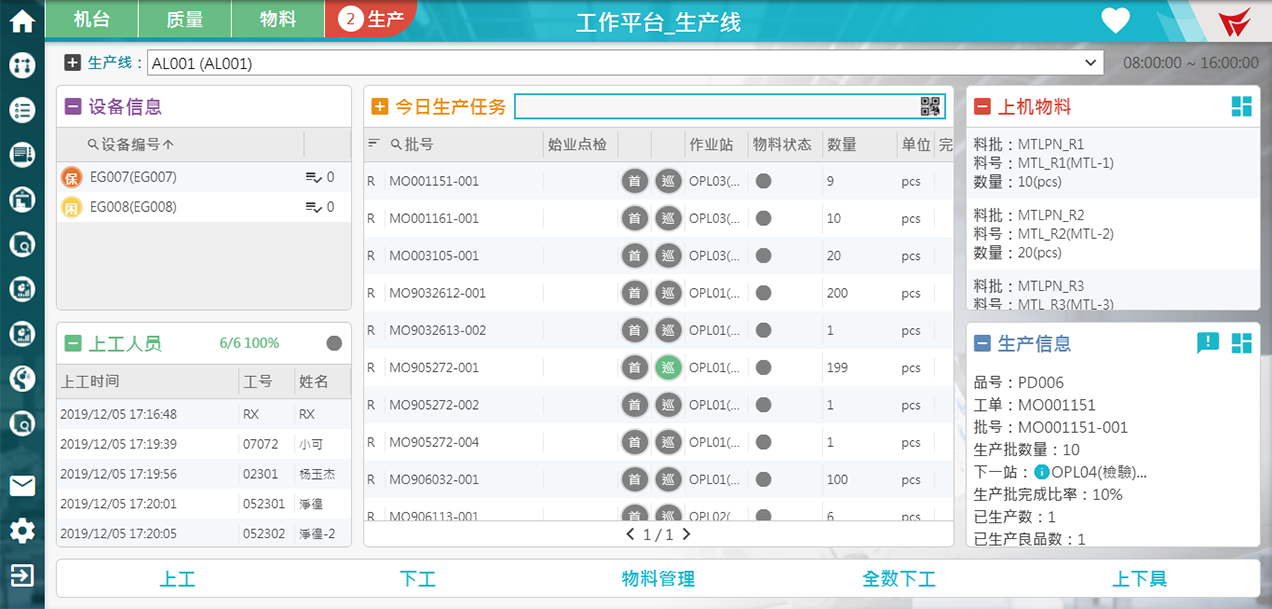Expand the 今日生产任务 panel
Image resolution: width=1272 pixels, height=609 pixels.
click(380, 107)
